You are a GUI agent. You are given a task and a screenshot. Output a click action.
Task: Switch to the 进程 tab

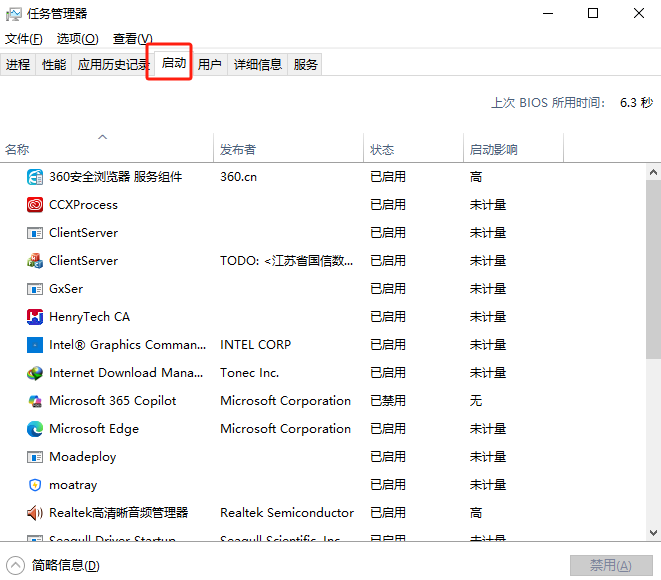pyautogui.click(x=18, y=64)
